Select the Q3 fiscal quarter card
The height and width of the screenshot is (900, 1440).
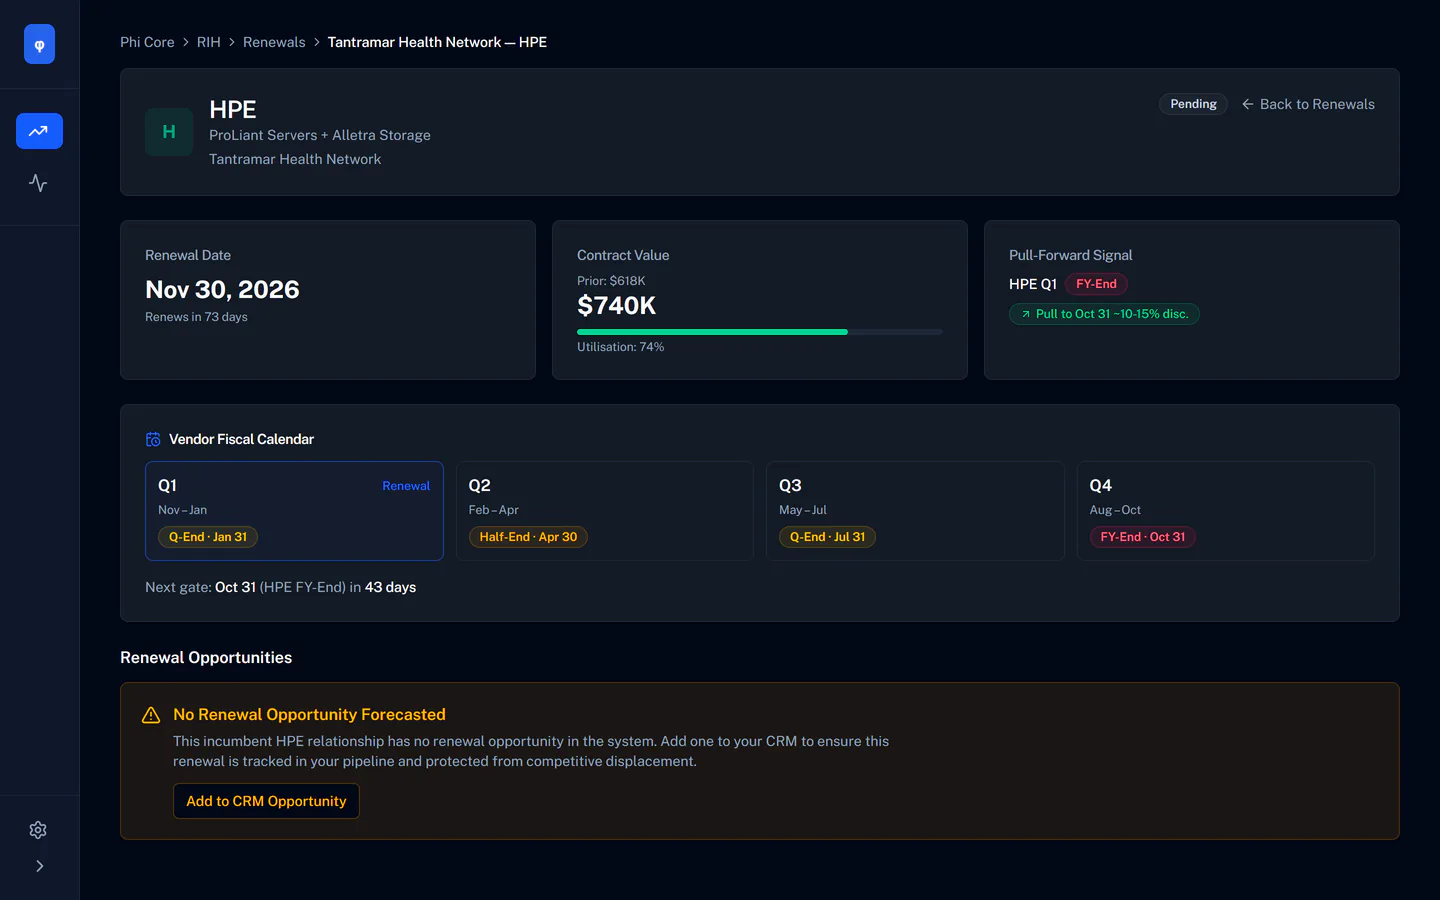pos(915,511)
